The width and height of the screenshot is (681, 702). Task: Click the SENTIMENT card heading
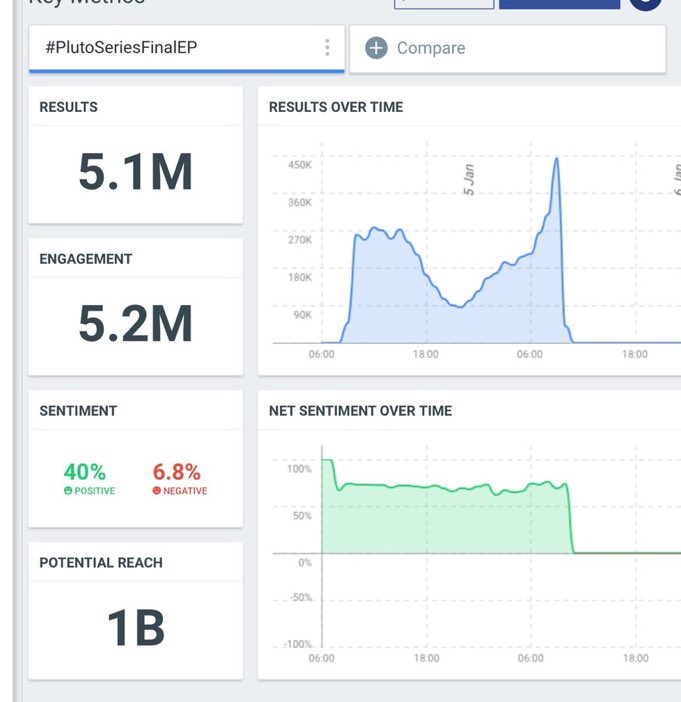point(78,411)
